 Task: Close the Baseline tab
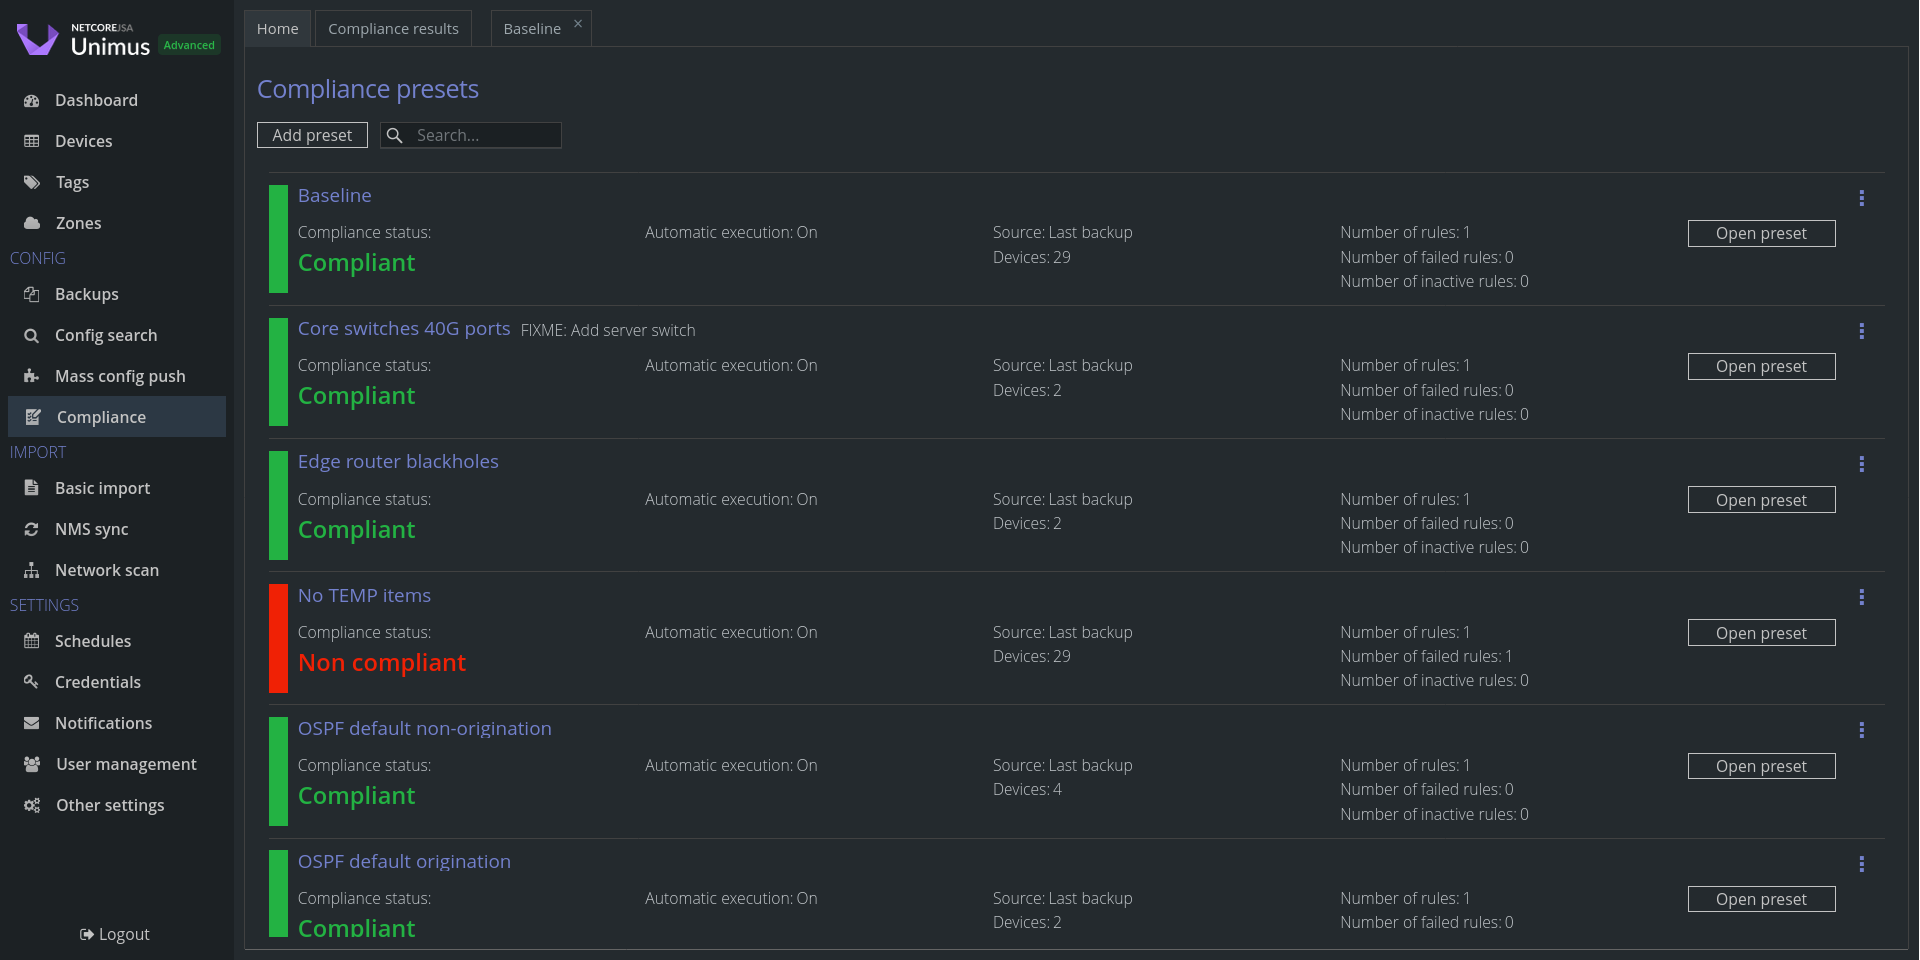[x=578, y=23]
